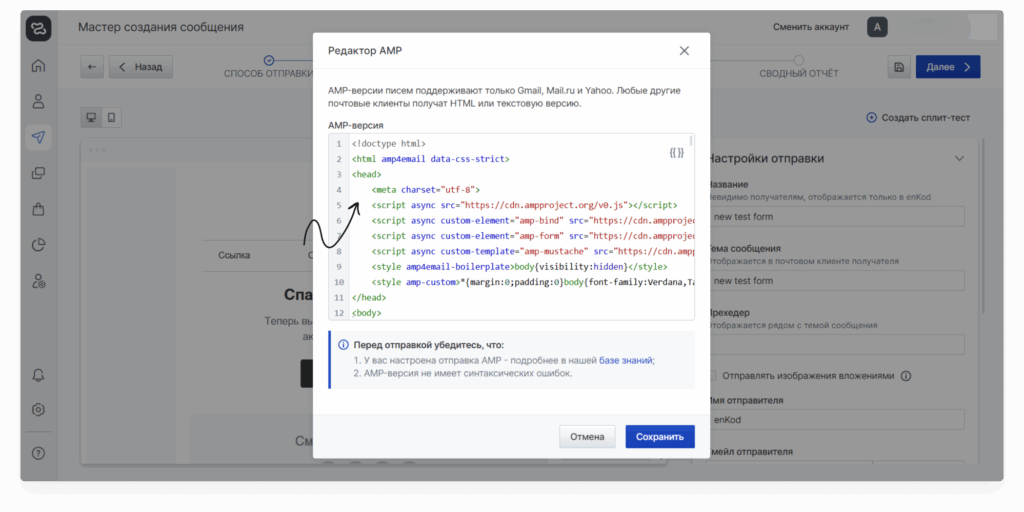Enable "Отправлять изображения вложениями" checkbox
This screenshot has height=512, width=1024.
[712, 376]
